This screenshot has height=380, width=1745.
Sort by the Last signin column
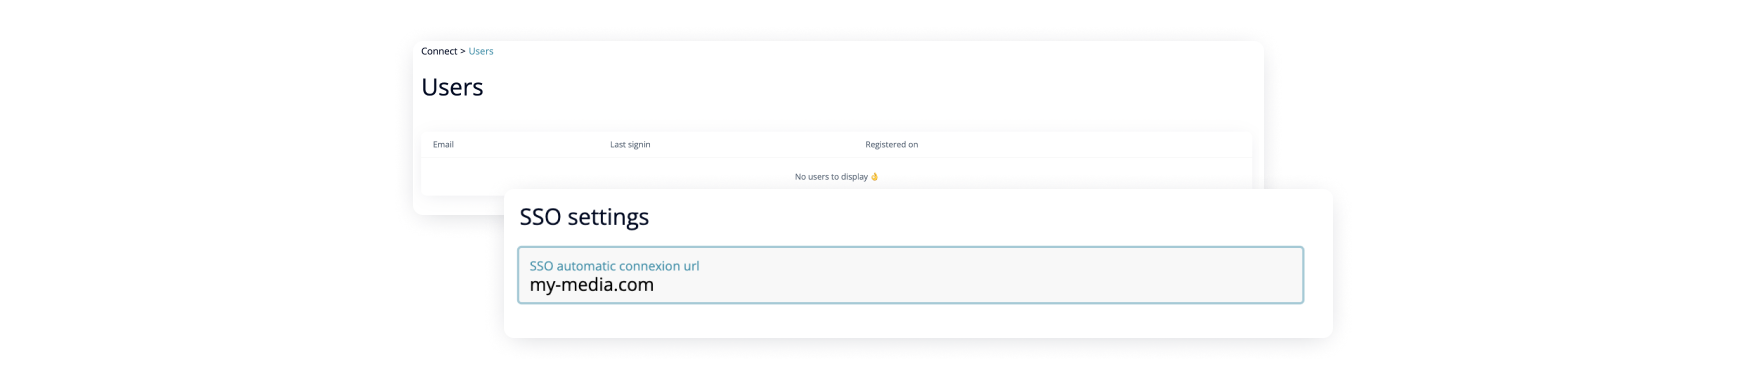[x=630, y=145]
